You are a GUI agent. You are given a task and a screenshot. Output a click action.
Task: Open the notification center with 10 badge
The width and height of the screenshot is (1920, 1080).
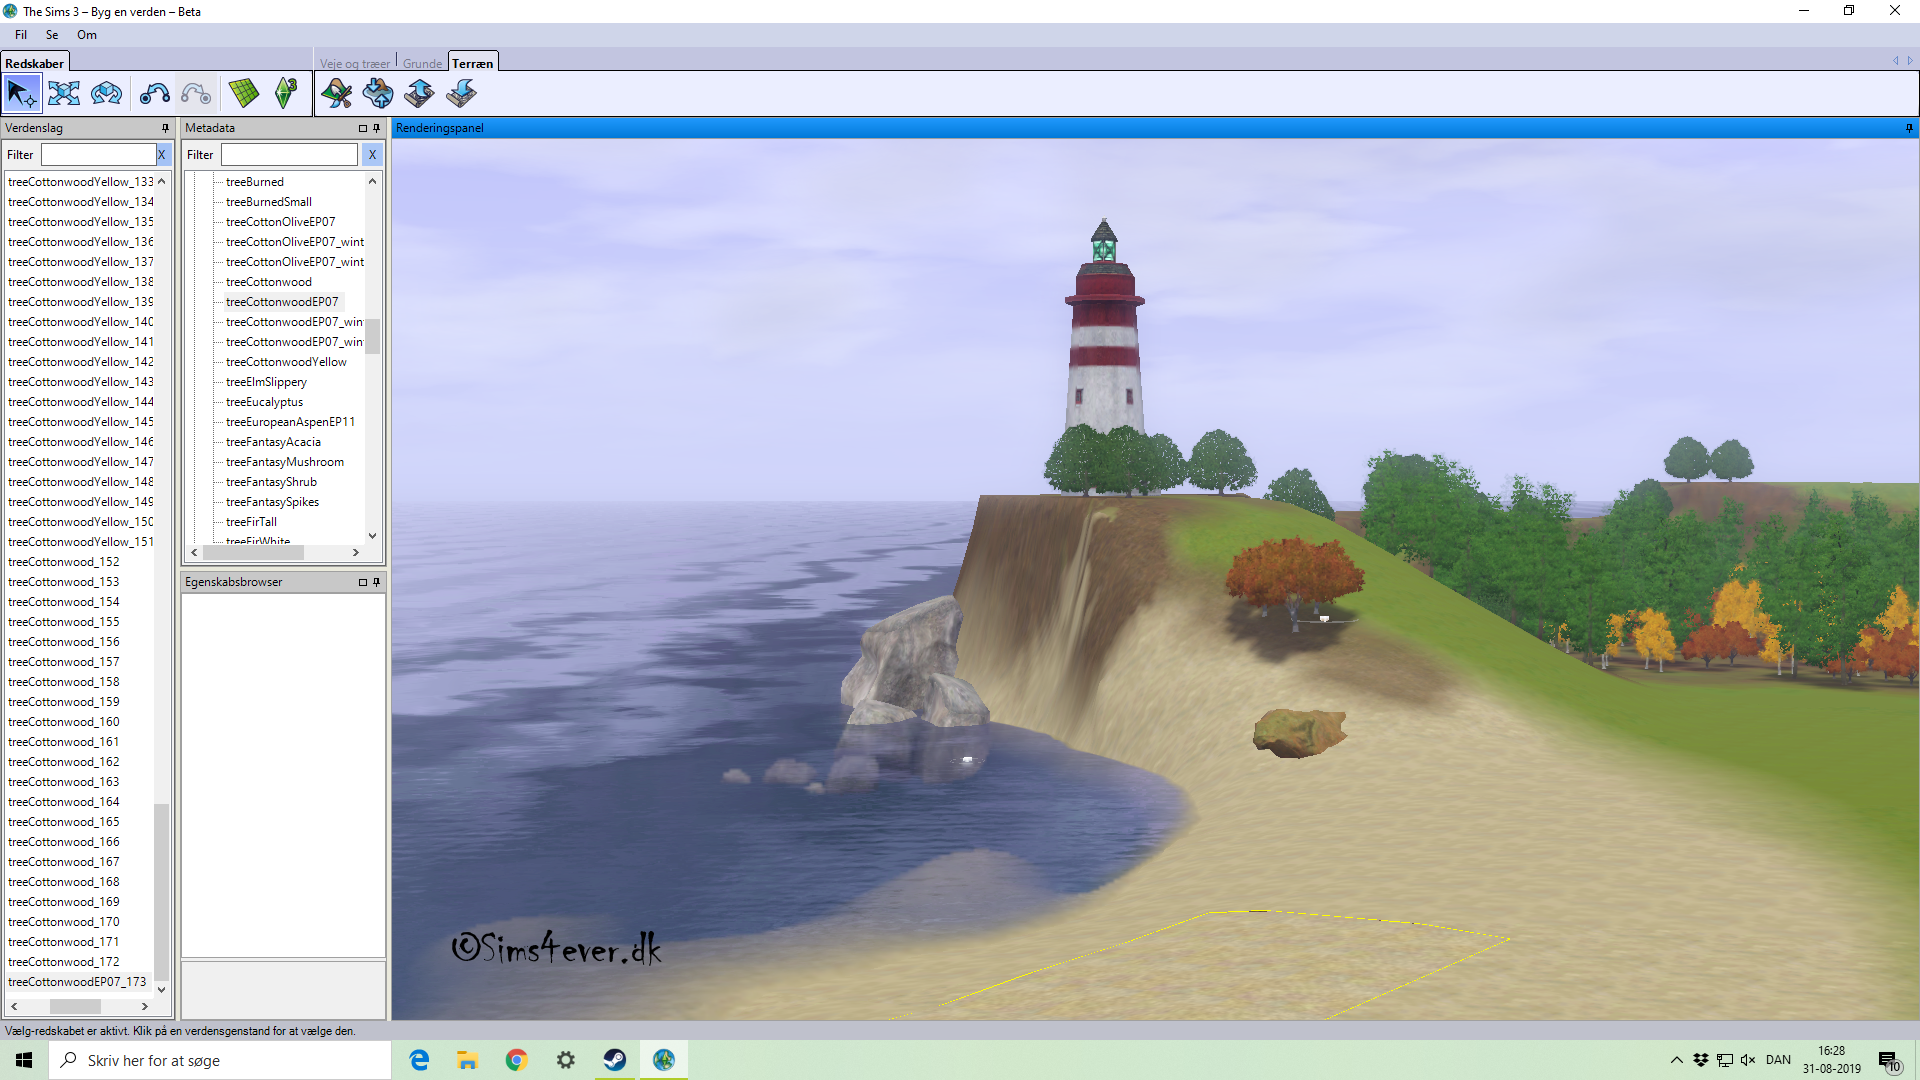pos(1889,1061)
